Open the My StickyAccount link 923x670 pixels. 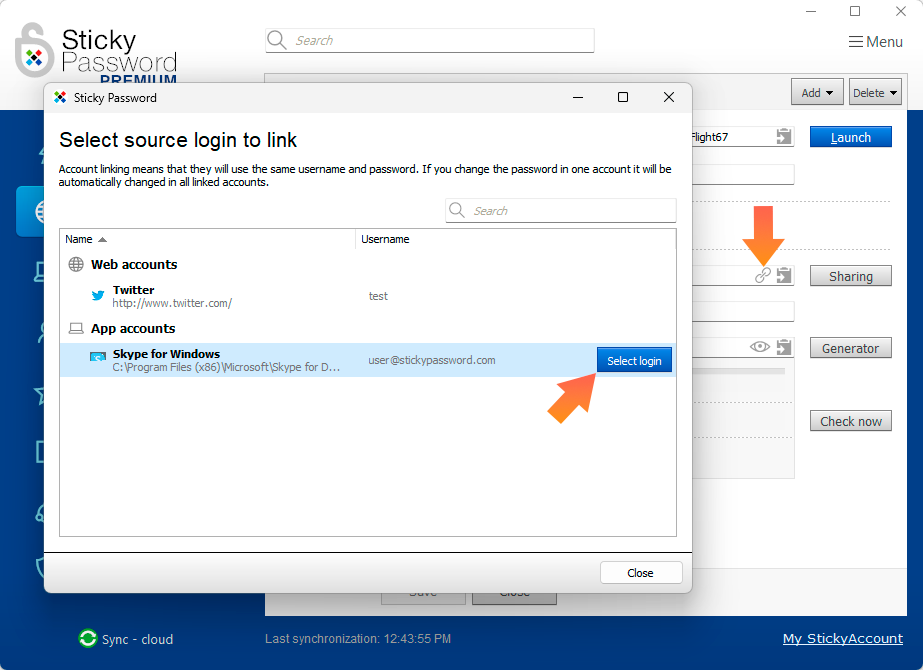point(842,639)
